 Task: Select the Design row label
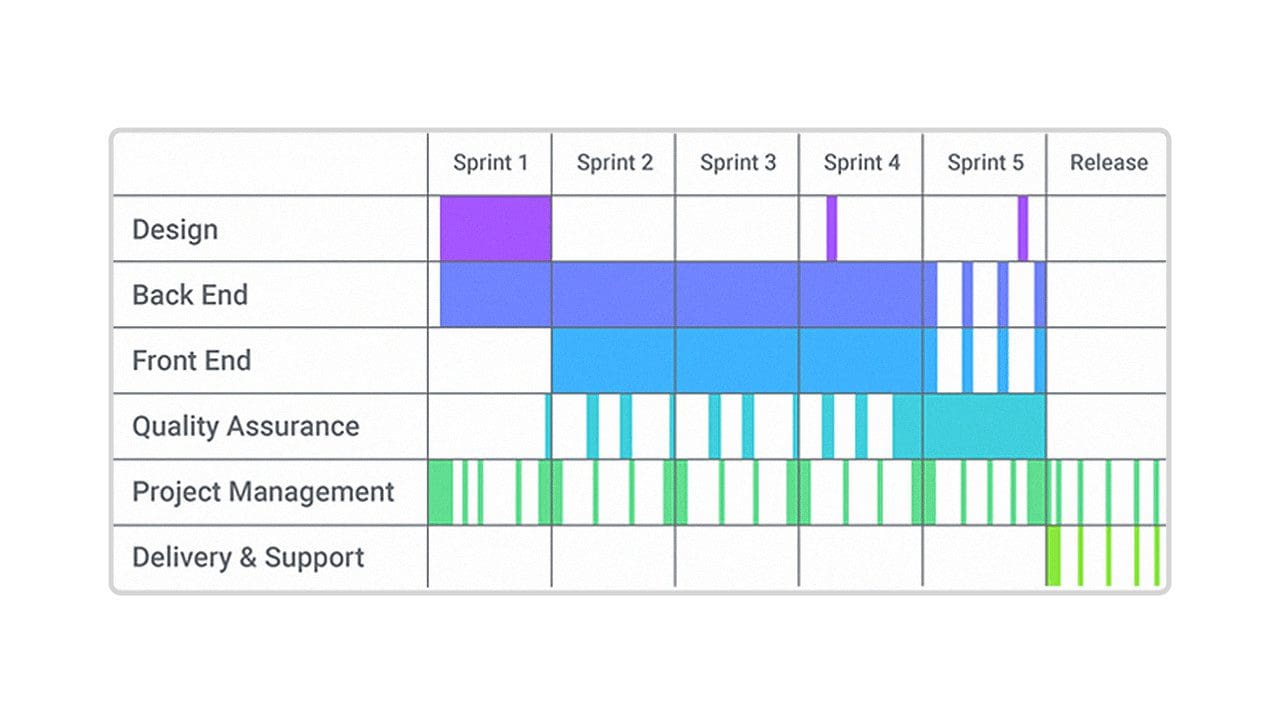pos(175,229)
